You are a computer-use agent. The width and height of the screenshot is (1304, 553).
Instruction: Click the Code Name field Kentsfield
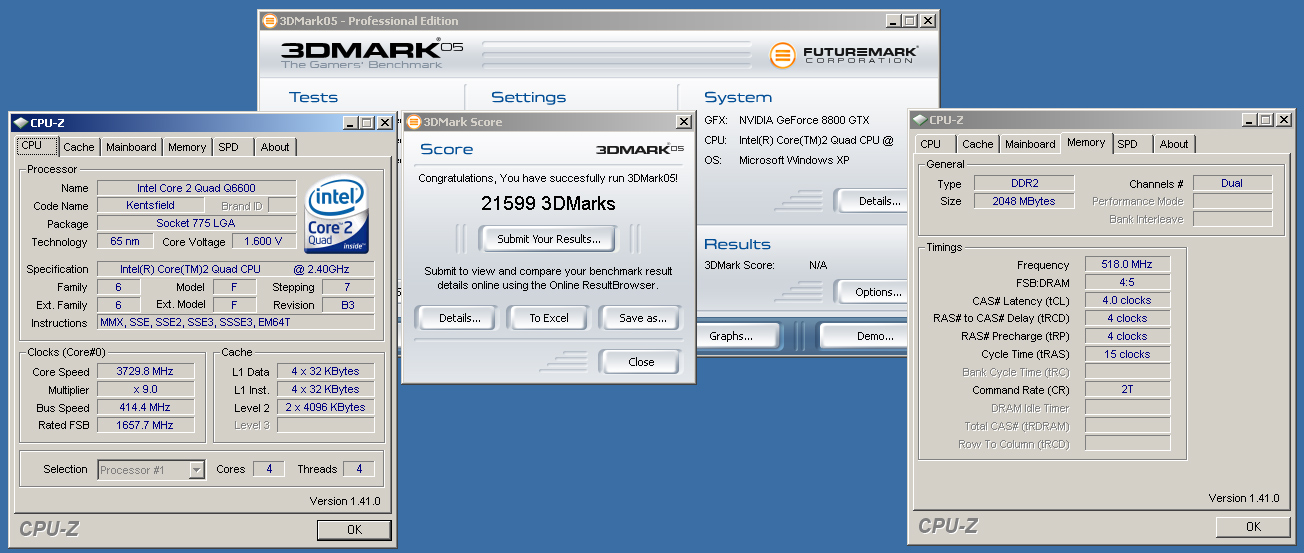click(150, 206)
